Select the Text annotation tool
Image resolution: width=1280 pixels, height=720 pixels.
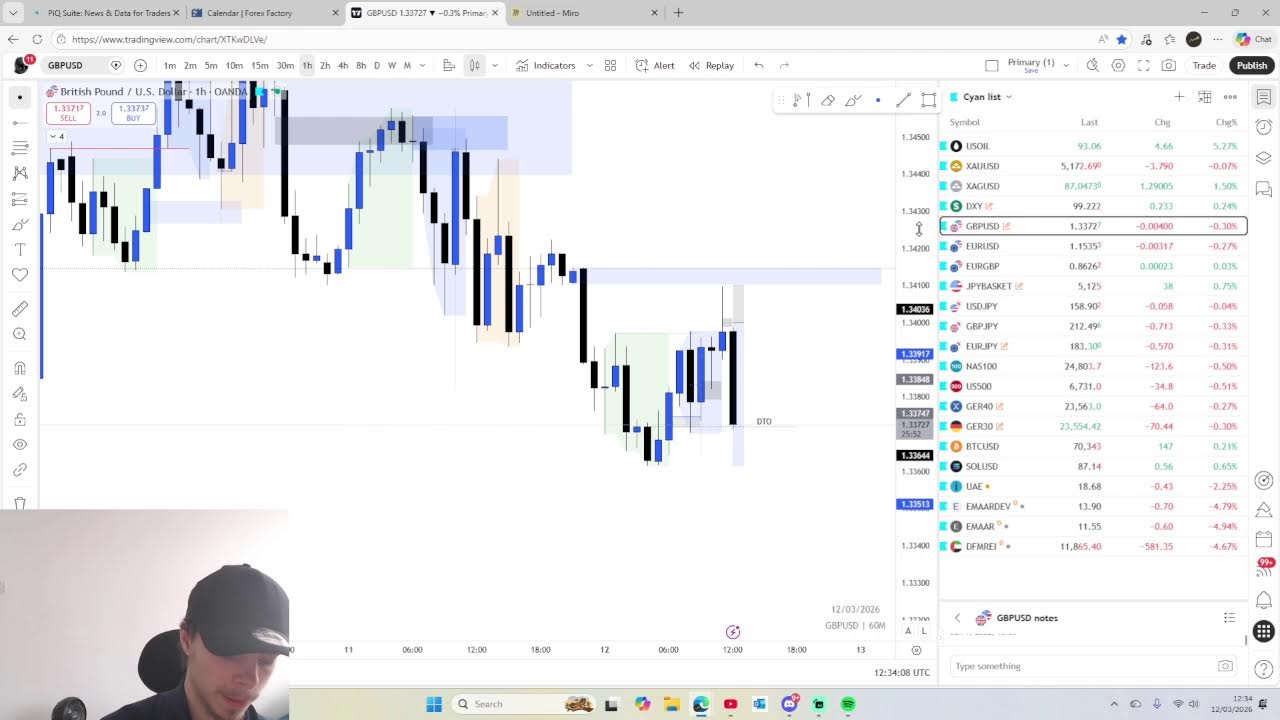19,249
